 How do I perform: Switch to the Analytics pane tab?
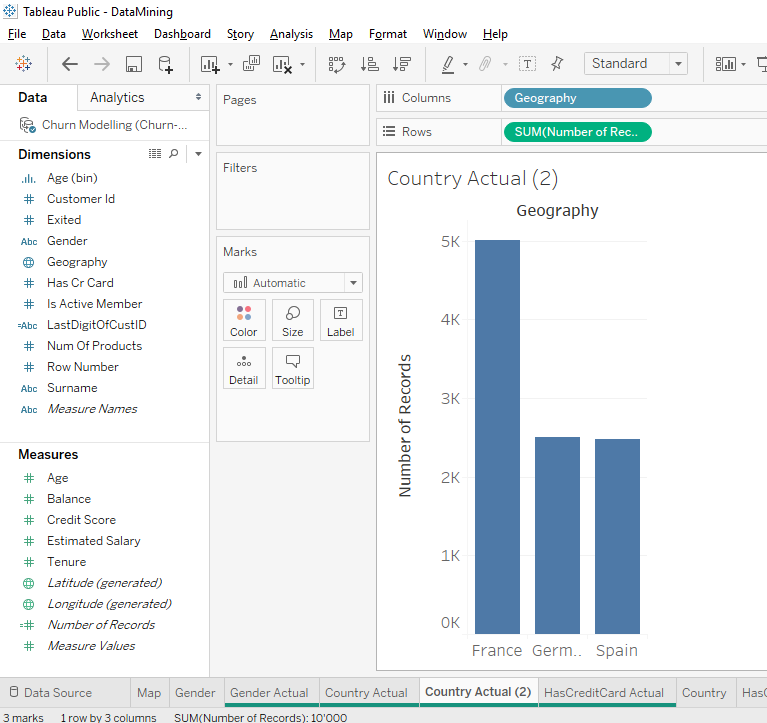coord(117,98)
